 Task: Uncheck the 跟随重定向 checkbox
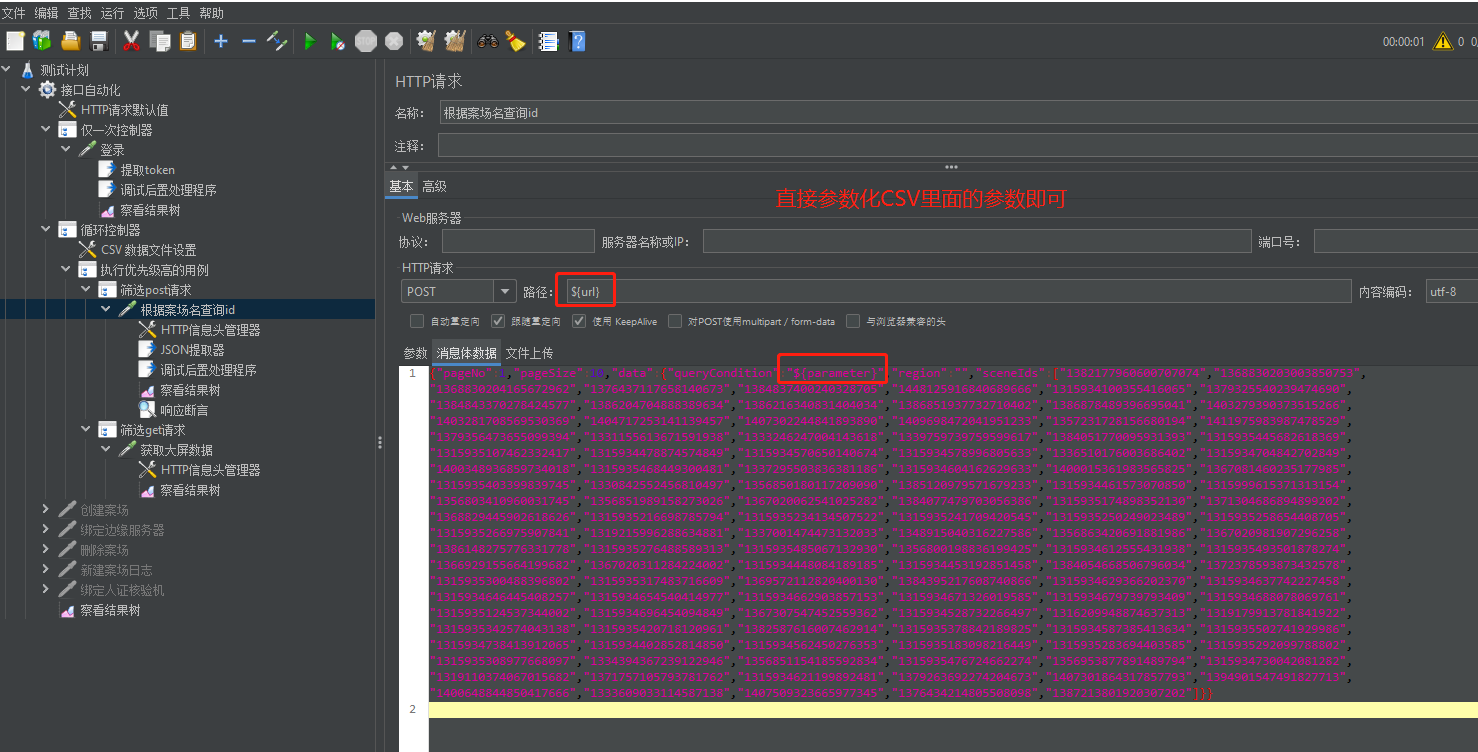point(498,321)
